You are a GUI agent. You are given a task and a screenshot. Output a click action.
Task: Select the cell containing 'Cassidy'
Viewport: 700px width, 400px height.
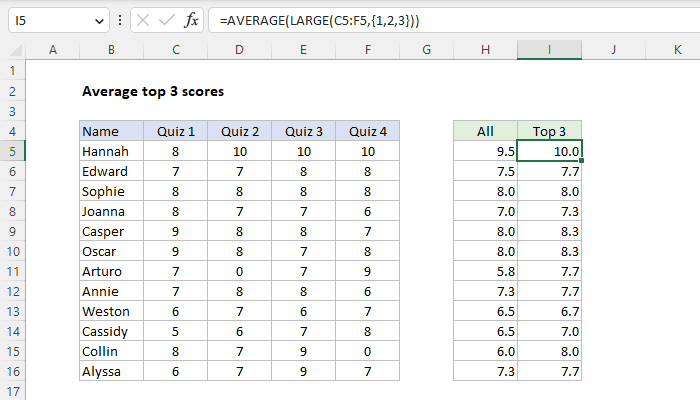tap(112, 331)
